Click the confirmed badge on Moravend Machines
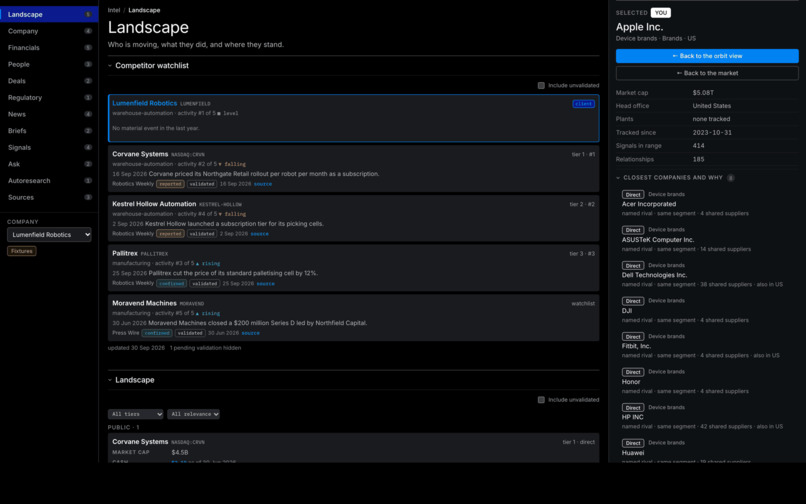This screenshot has width=806, height=504. pyautogui.click(x=157, y=333)
